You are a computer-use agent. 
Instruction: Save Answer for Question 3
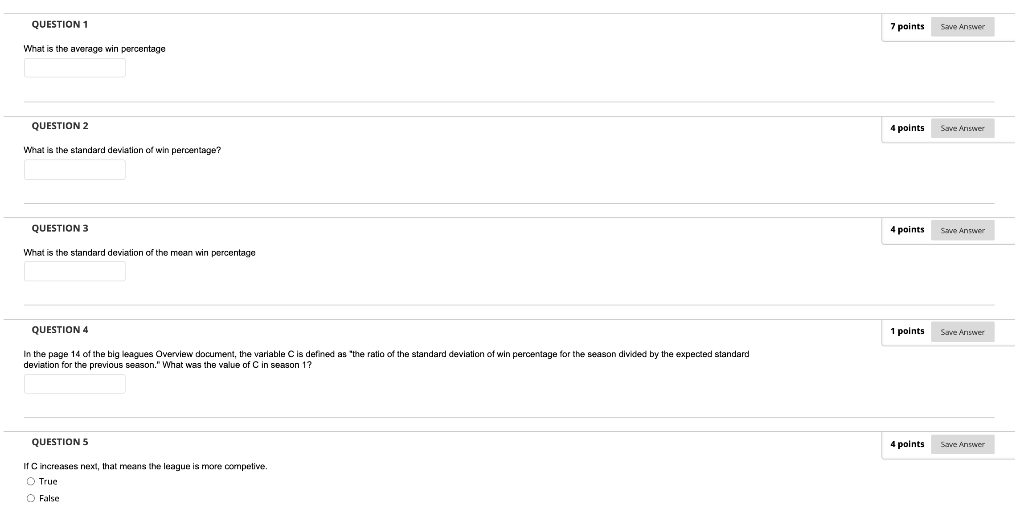point(963,231)
